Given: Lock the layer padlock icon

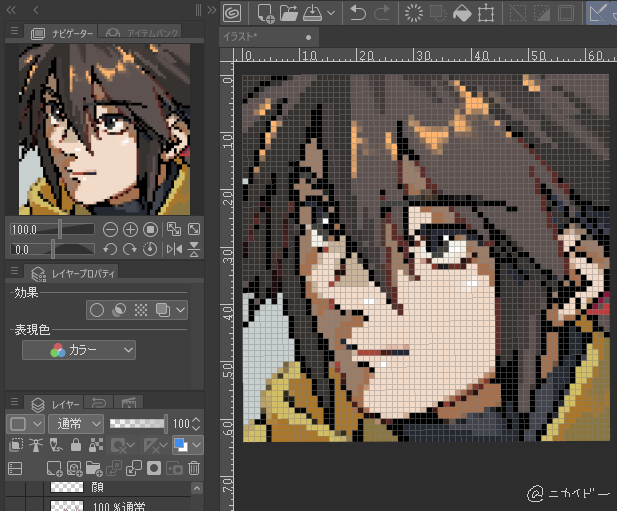Looking at the screenshot, I should point(76,445).
